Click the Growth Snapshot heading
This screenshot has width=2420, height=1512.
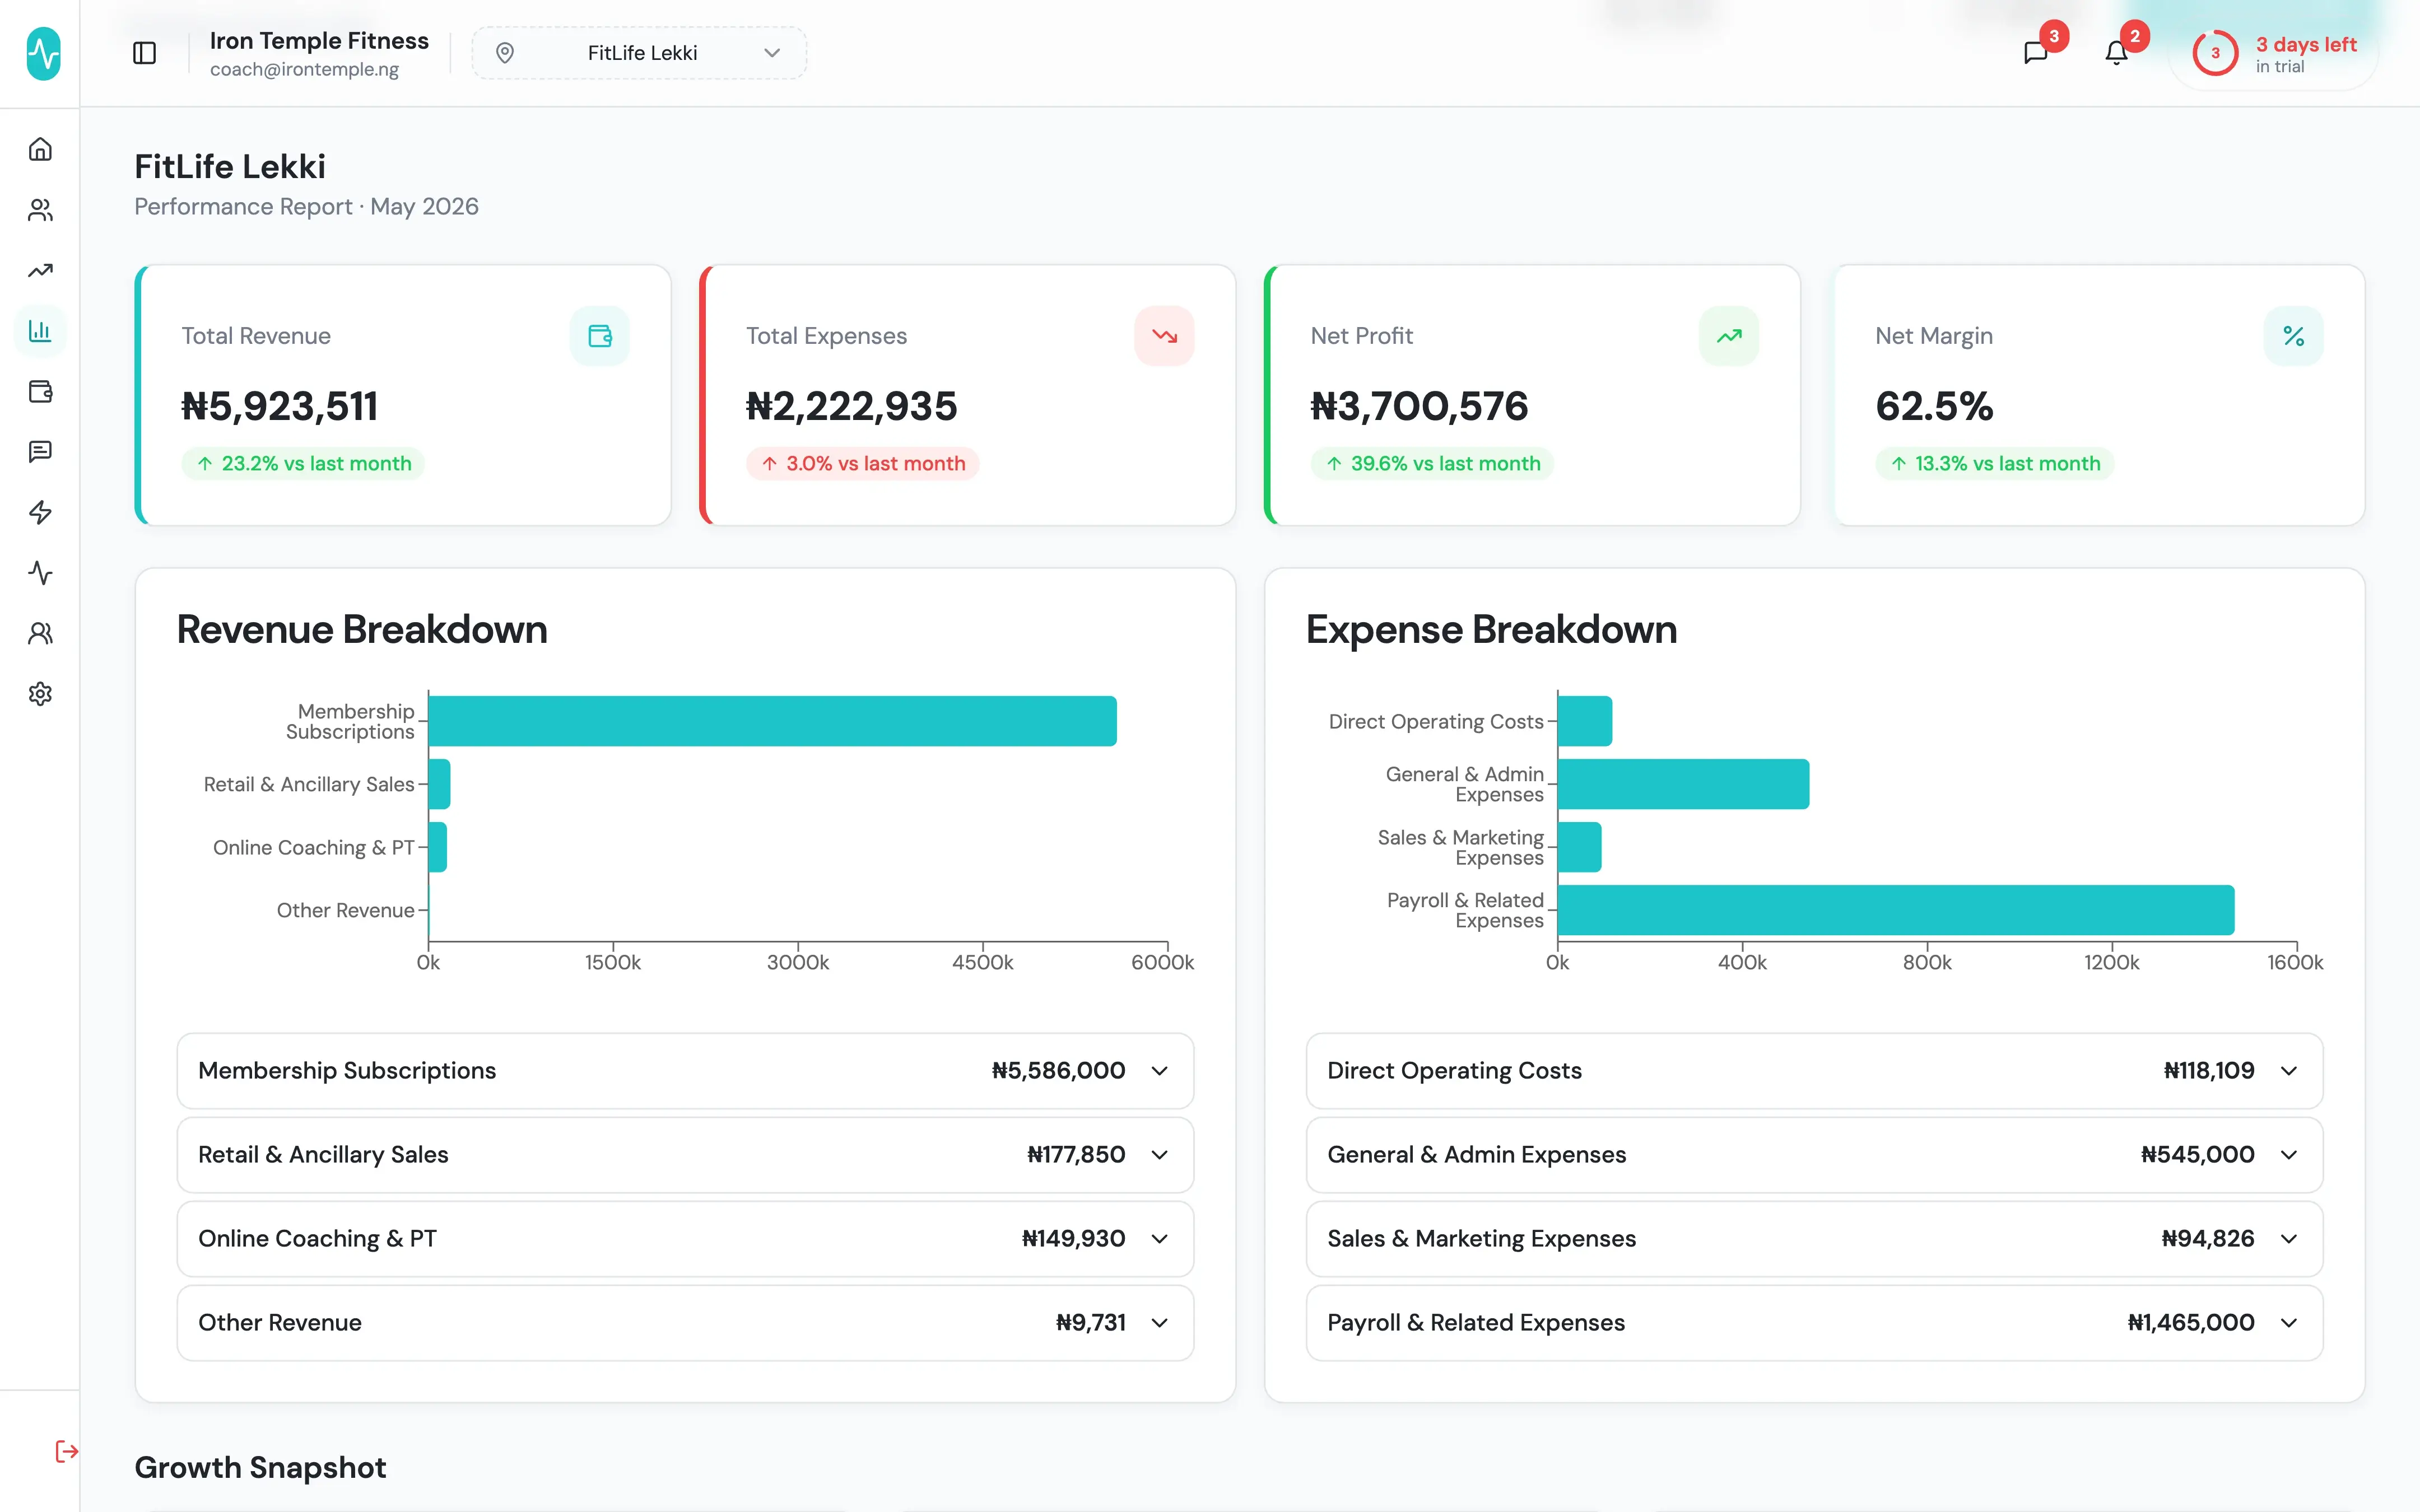260,1467
